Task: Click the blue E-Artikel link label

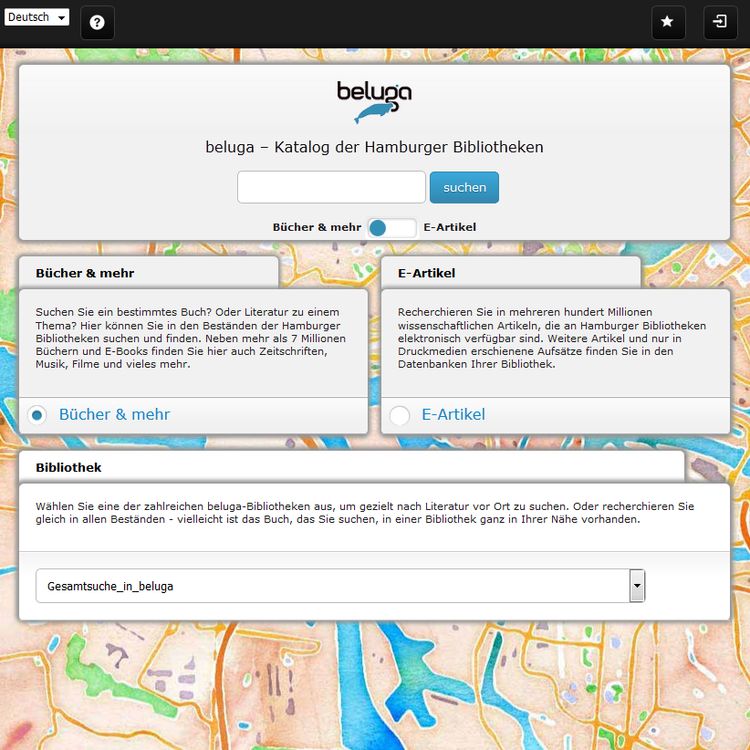Action: coord(453,414)
